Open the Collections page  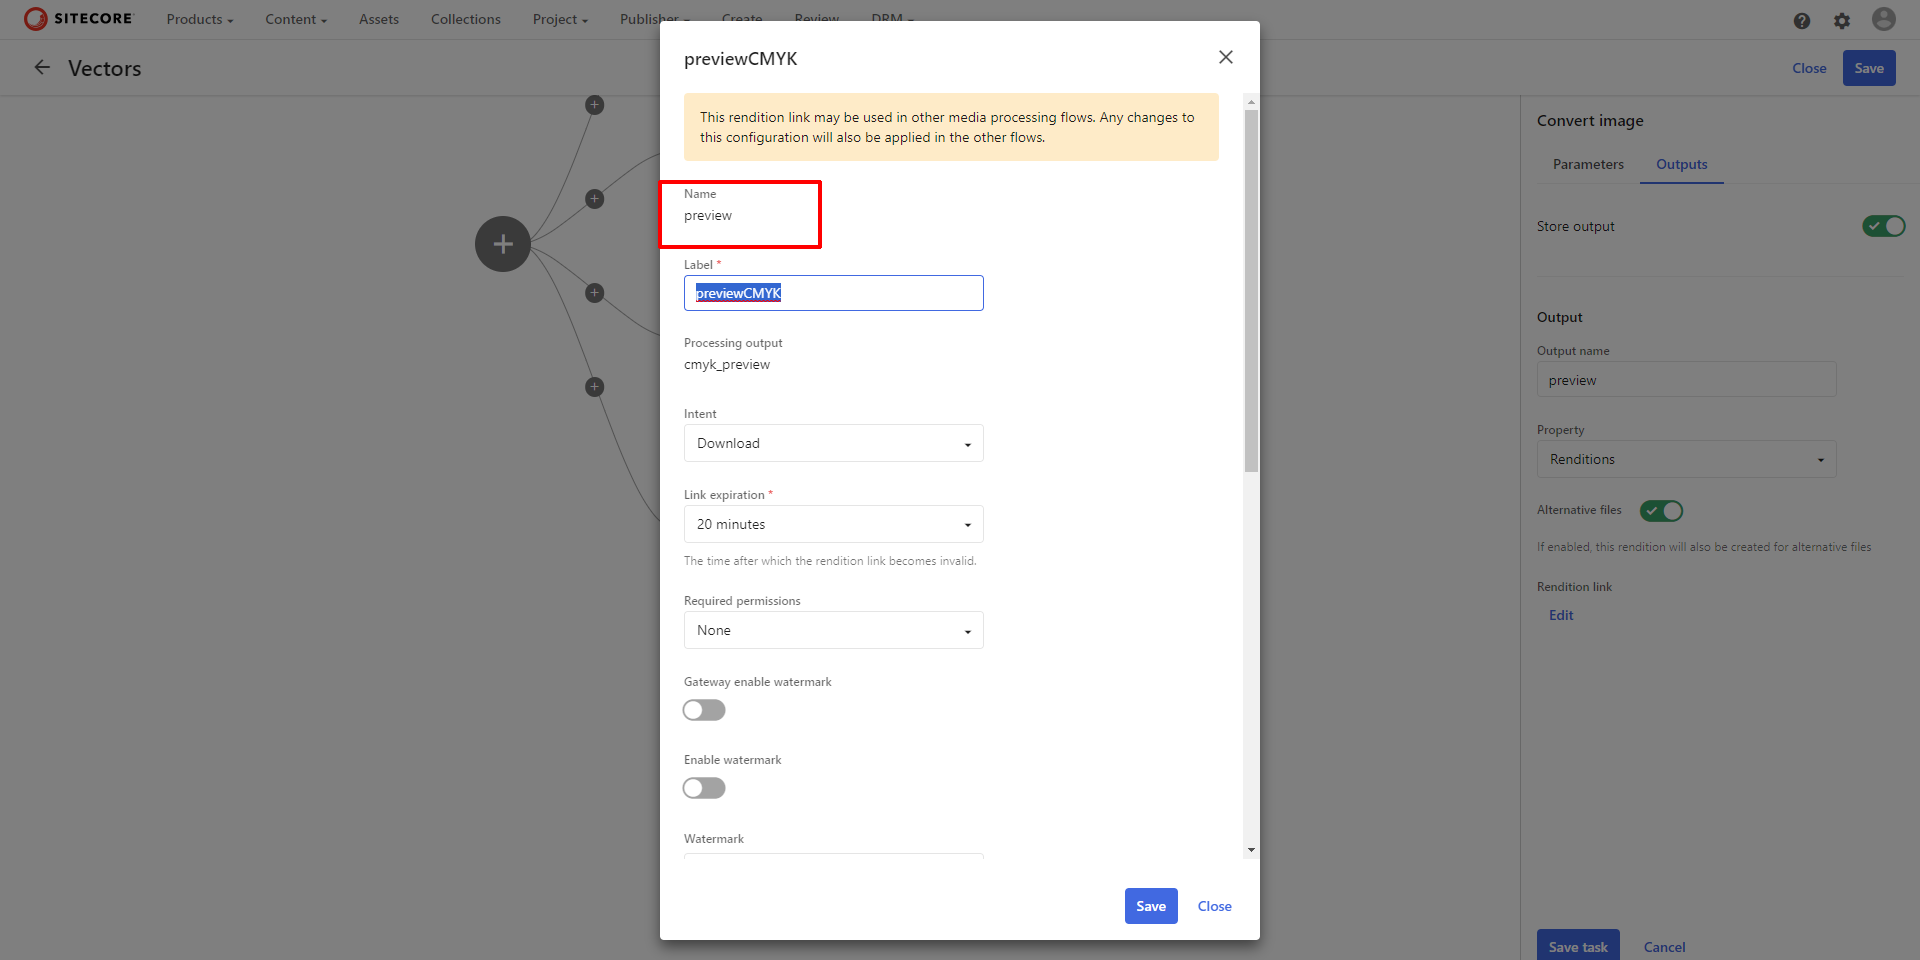click(x=466, y=19)
